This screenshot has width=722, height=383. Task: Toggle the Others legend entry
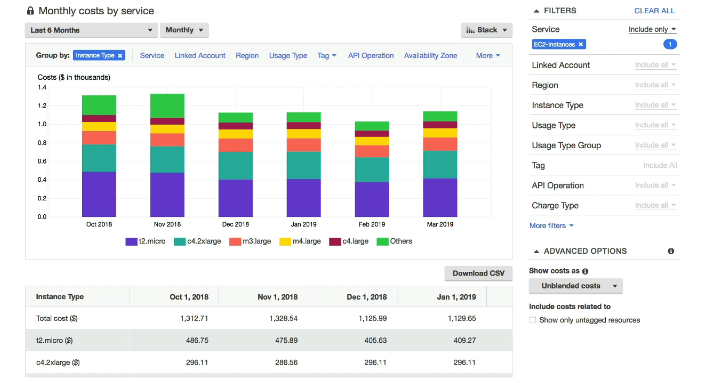[394, 242]
